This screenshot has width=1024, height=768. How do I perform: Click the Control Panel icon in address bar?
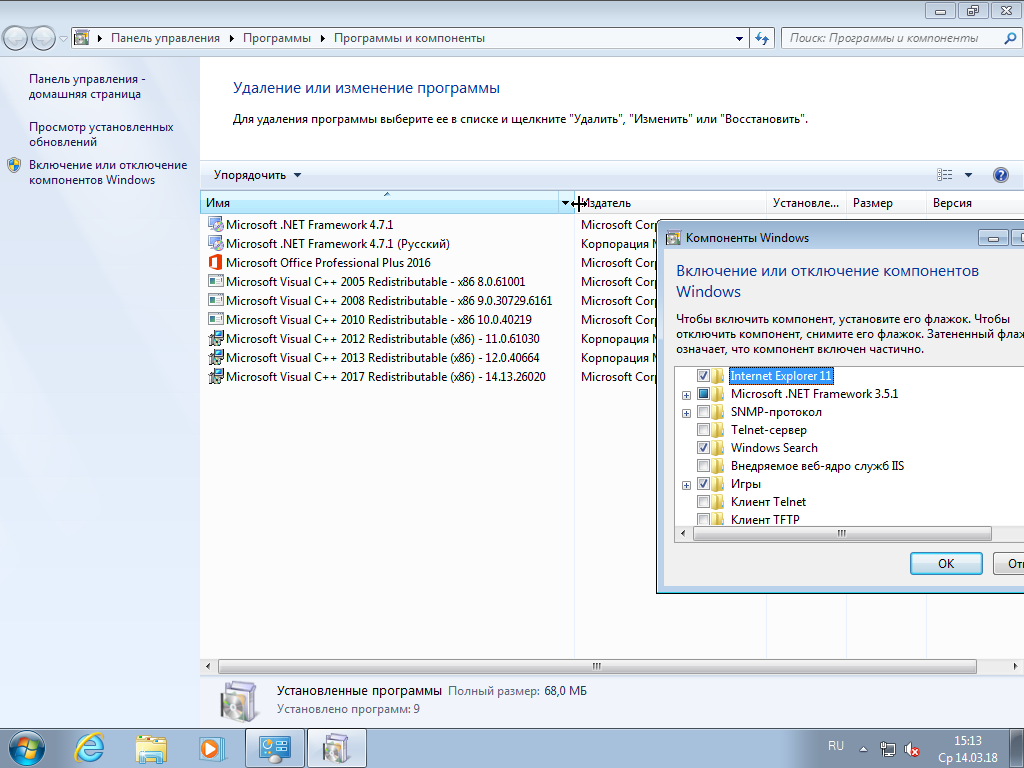point(82,38)
